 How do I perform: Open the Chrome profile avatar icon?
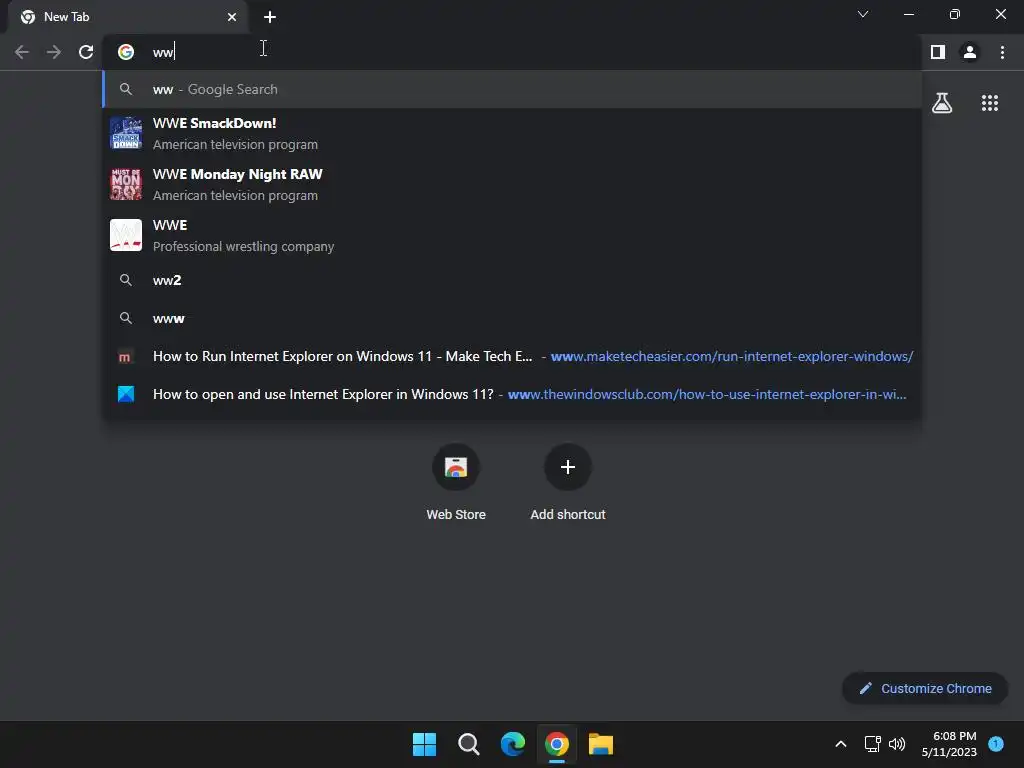pyautogui.click(x=970, y=52)
